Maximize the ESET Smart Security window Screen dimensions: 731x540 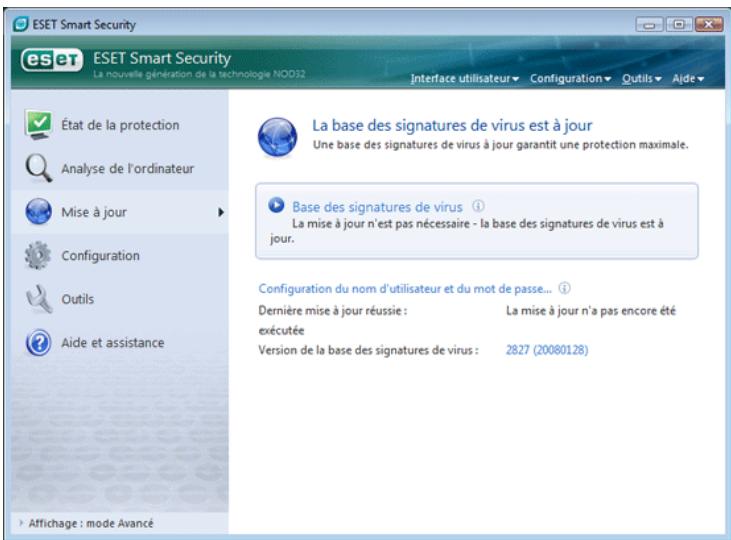[x=679, y=24]
